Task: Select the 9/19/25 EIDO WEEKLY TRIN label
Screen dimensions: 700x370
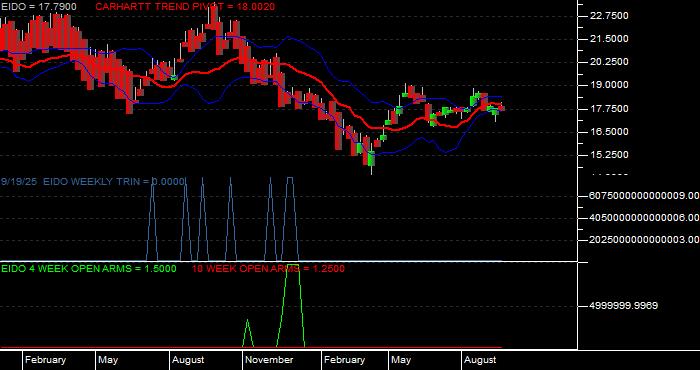Action: [92, 182]
